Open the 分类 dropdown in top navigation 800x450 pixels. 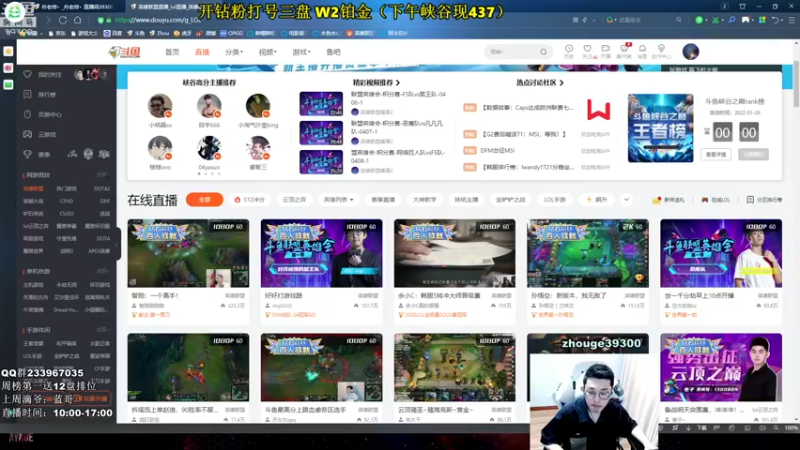[234, 52]
